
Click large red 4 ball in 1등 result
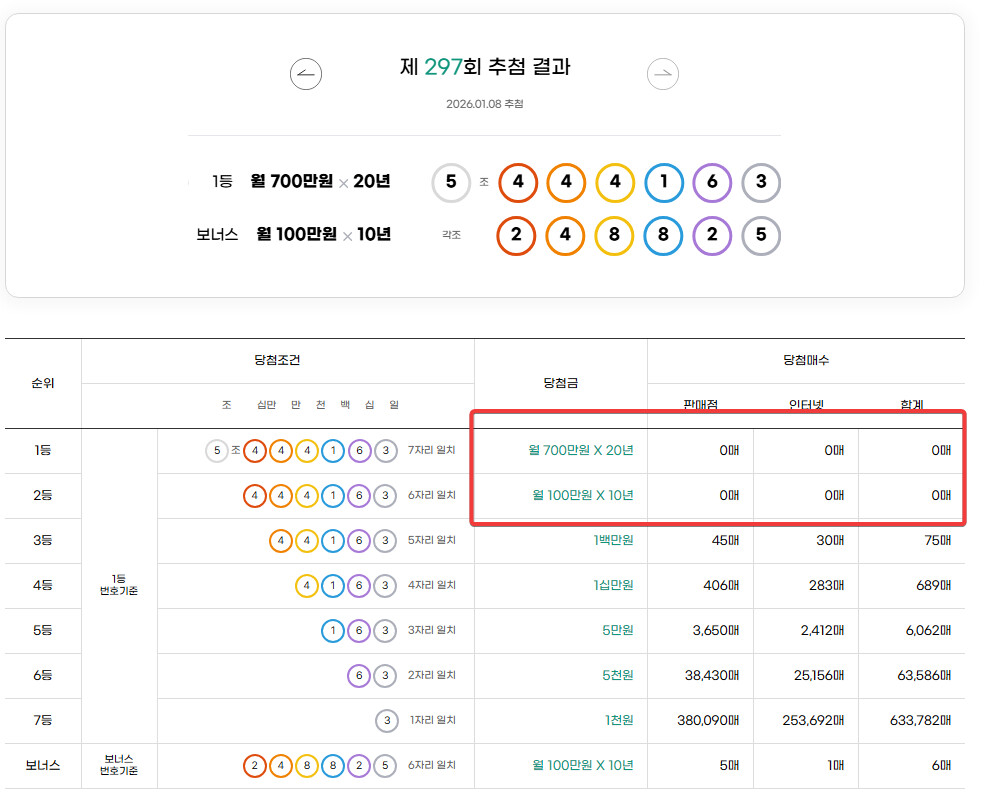tap(518, 183)
